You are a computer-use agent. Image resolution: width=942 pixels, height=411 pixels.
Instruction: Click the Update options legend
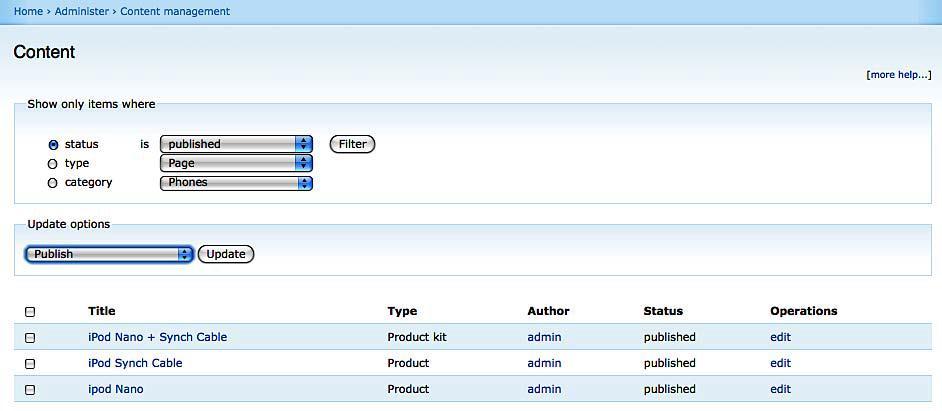pyautogui.click(x=69, y=224)
